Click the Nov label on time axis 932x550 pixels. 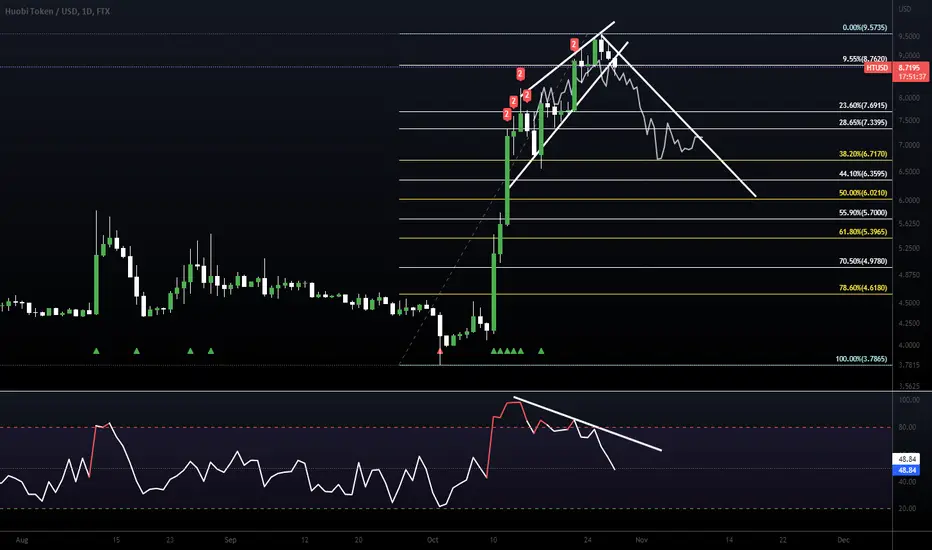[641, 540]
